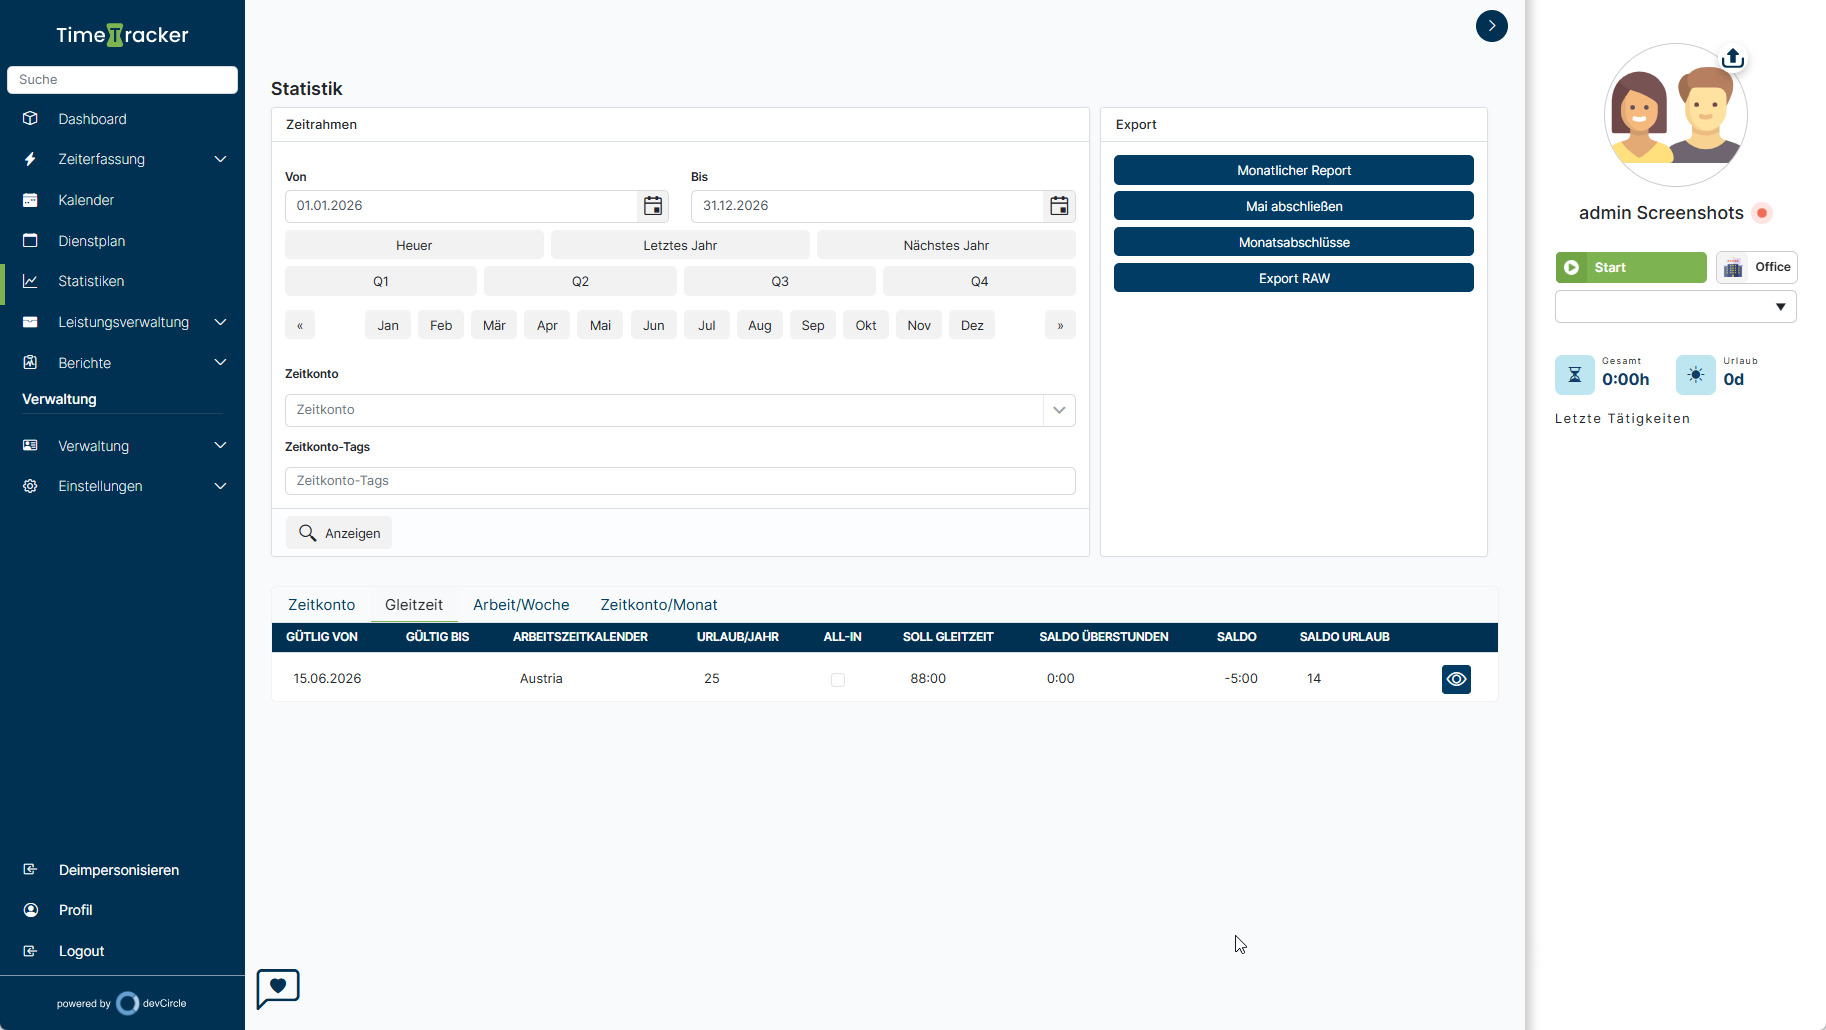Select month Mär
The image size is (1826, 1030).
click(x=494, y=325)
